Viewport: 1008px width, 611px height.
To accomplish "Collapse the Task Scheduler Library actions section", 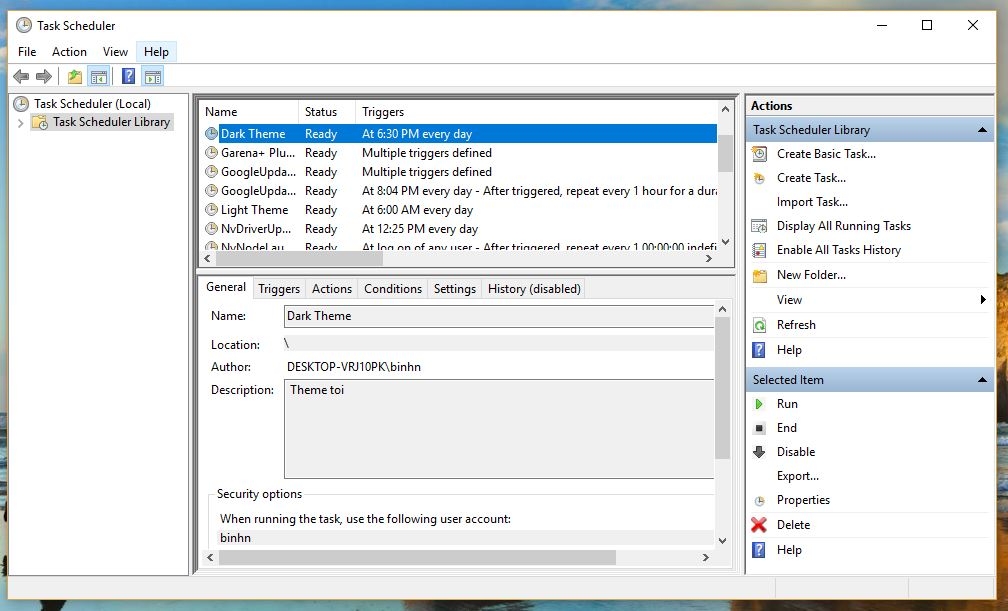I will 982,130.
